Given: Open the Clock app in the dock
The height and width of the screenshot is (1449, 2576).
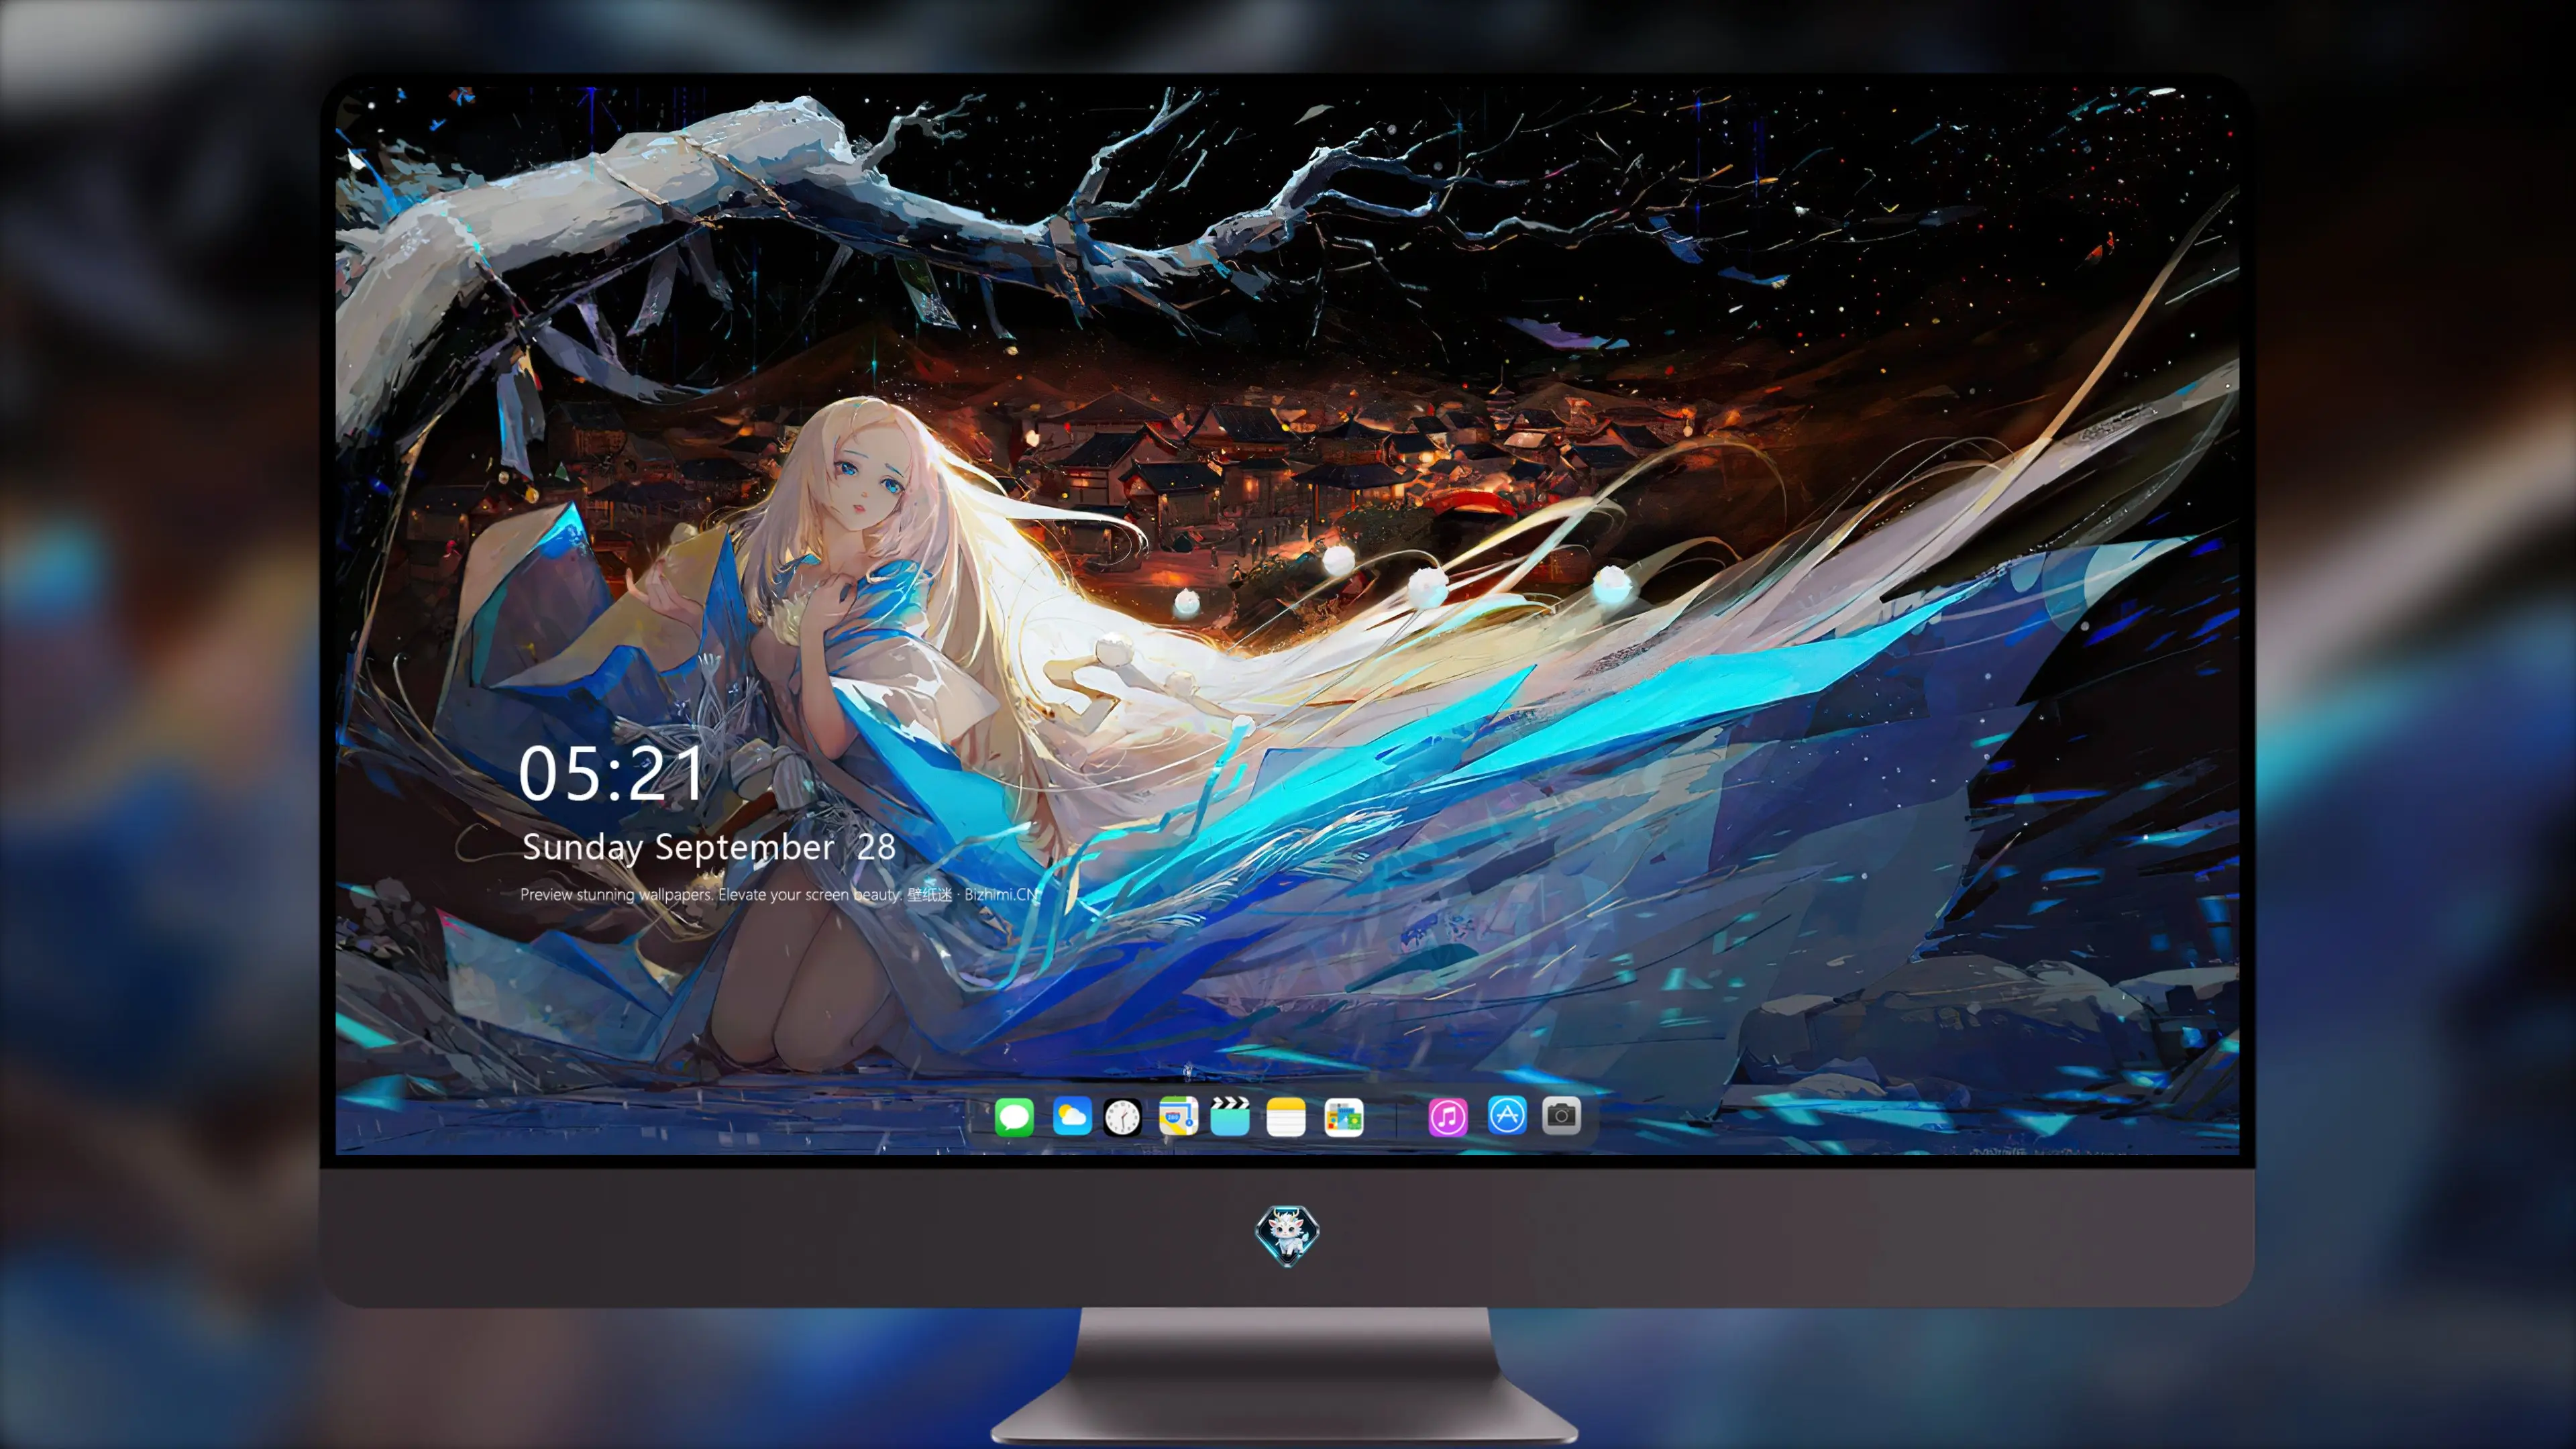Looking at the screenshot, I should tap(1122, 1117).
